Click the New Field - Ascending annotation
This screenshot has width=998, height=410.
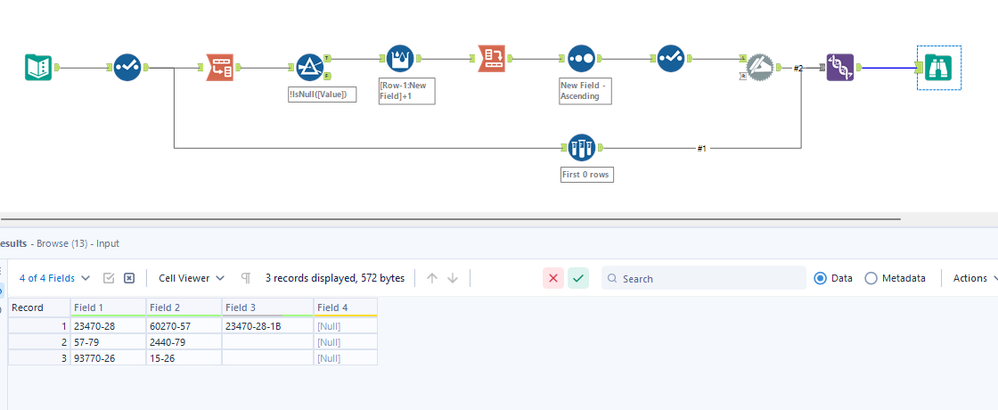click(x=585, y=91)
